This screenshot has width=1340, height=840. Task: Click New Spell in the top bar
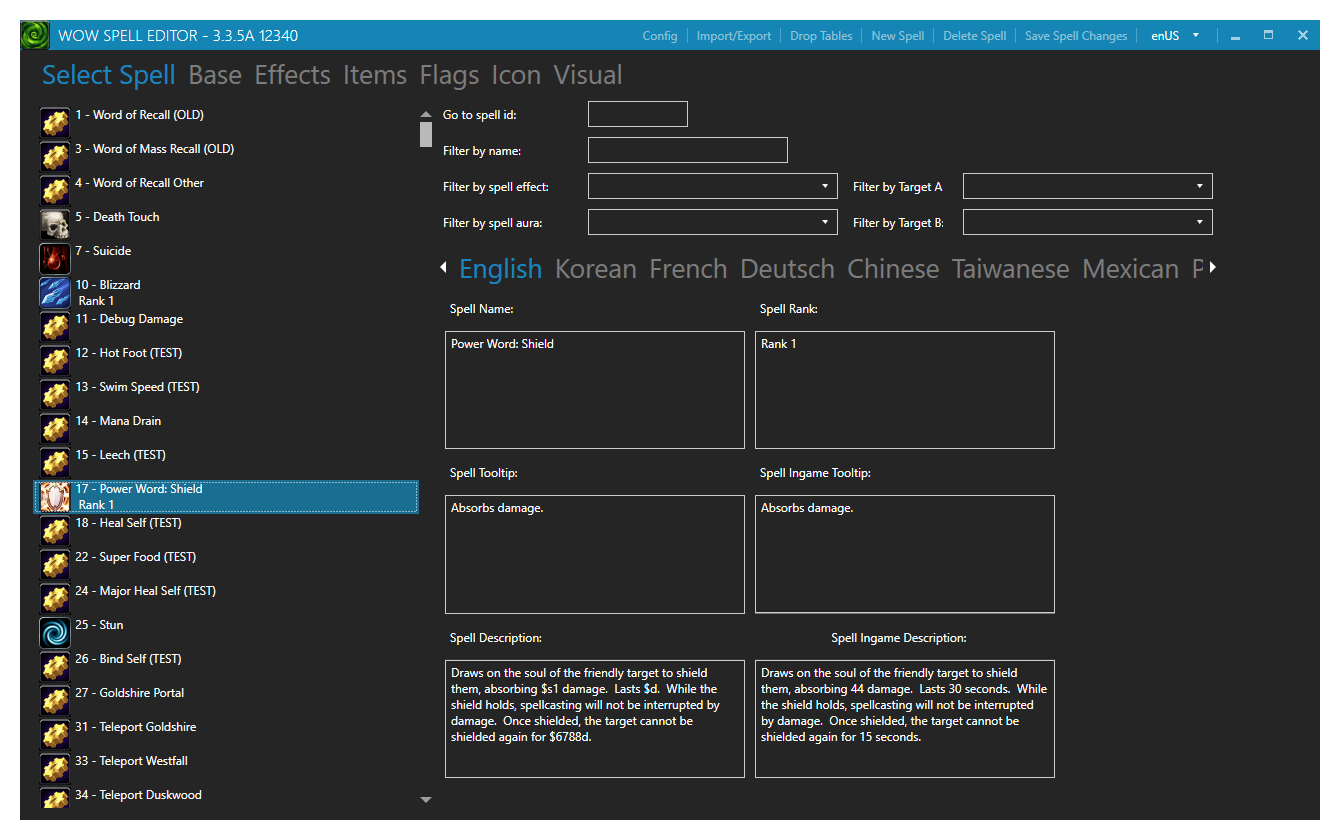click(897, 34)
